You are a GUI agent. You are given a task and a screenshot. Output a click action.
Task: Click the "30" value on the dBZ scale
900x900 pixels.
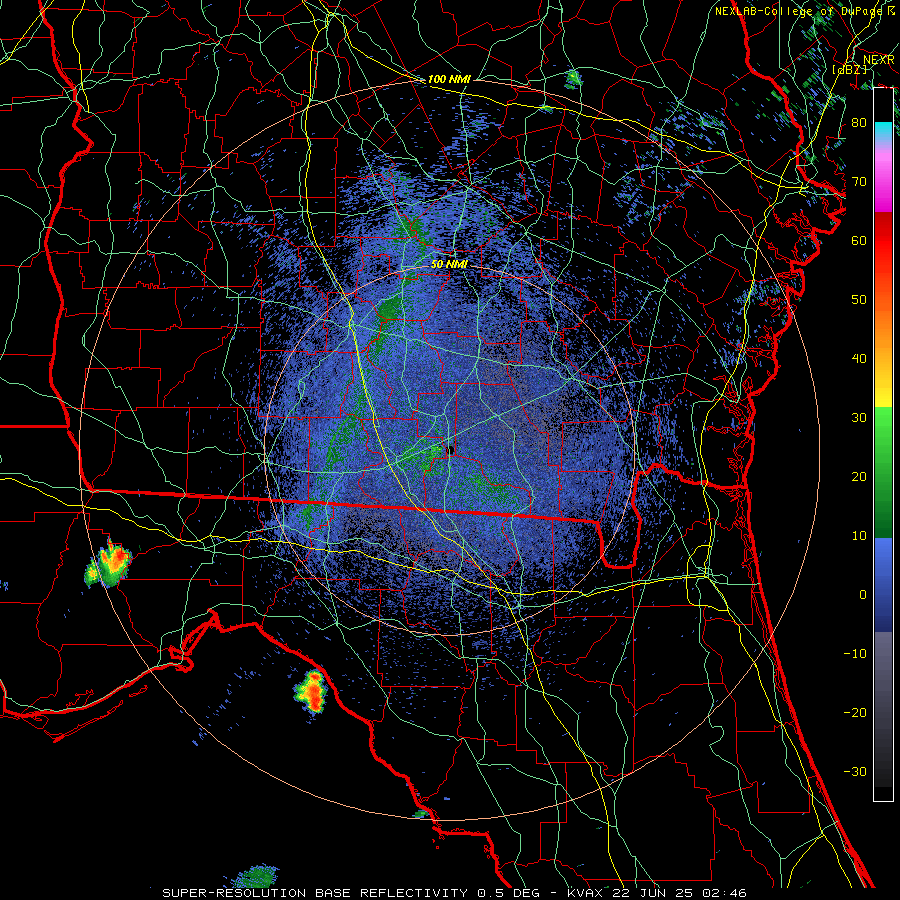859,417
